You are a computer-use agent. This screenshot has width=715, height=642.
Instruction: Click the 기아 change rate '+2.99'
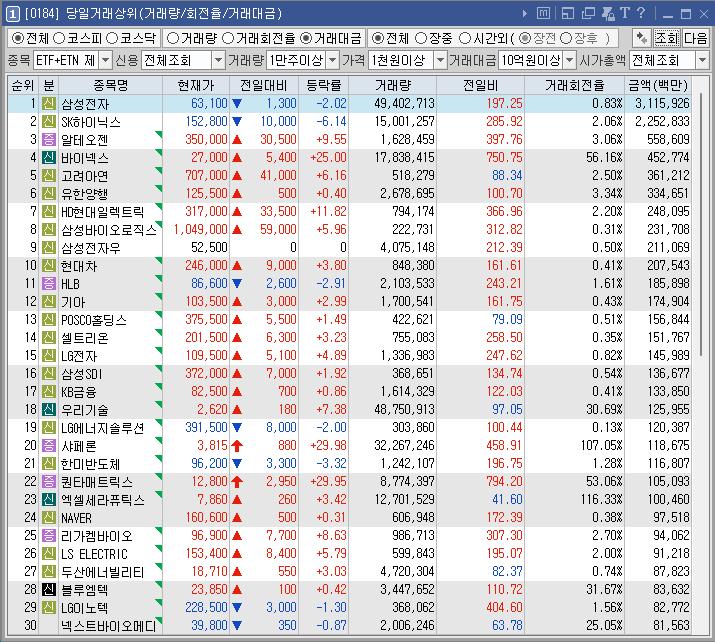pyautogui.click(x=331, y=301)
